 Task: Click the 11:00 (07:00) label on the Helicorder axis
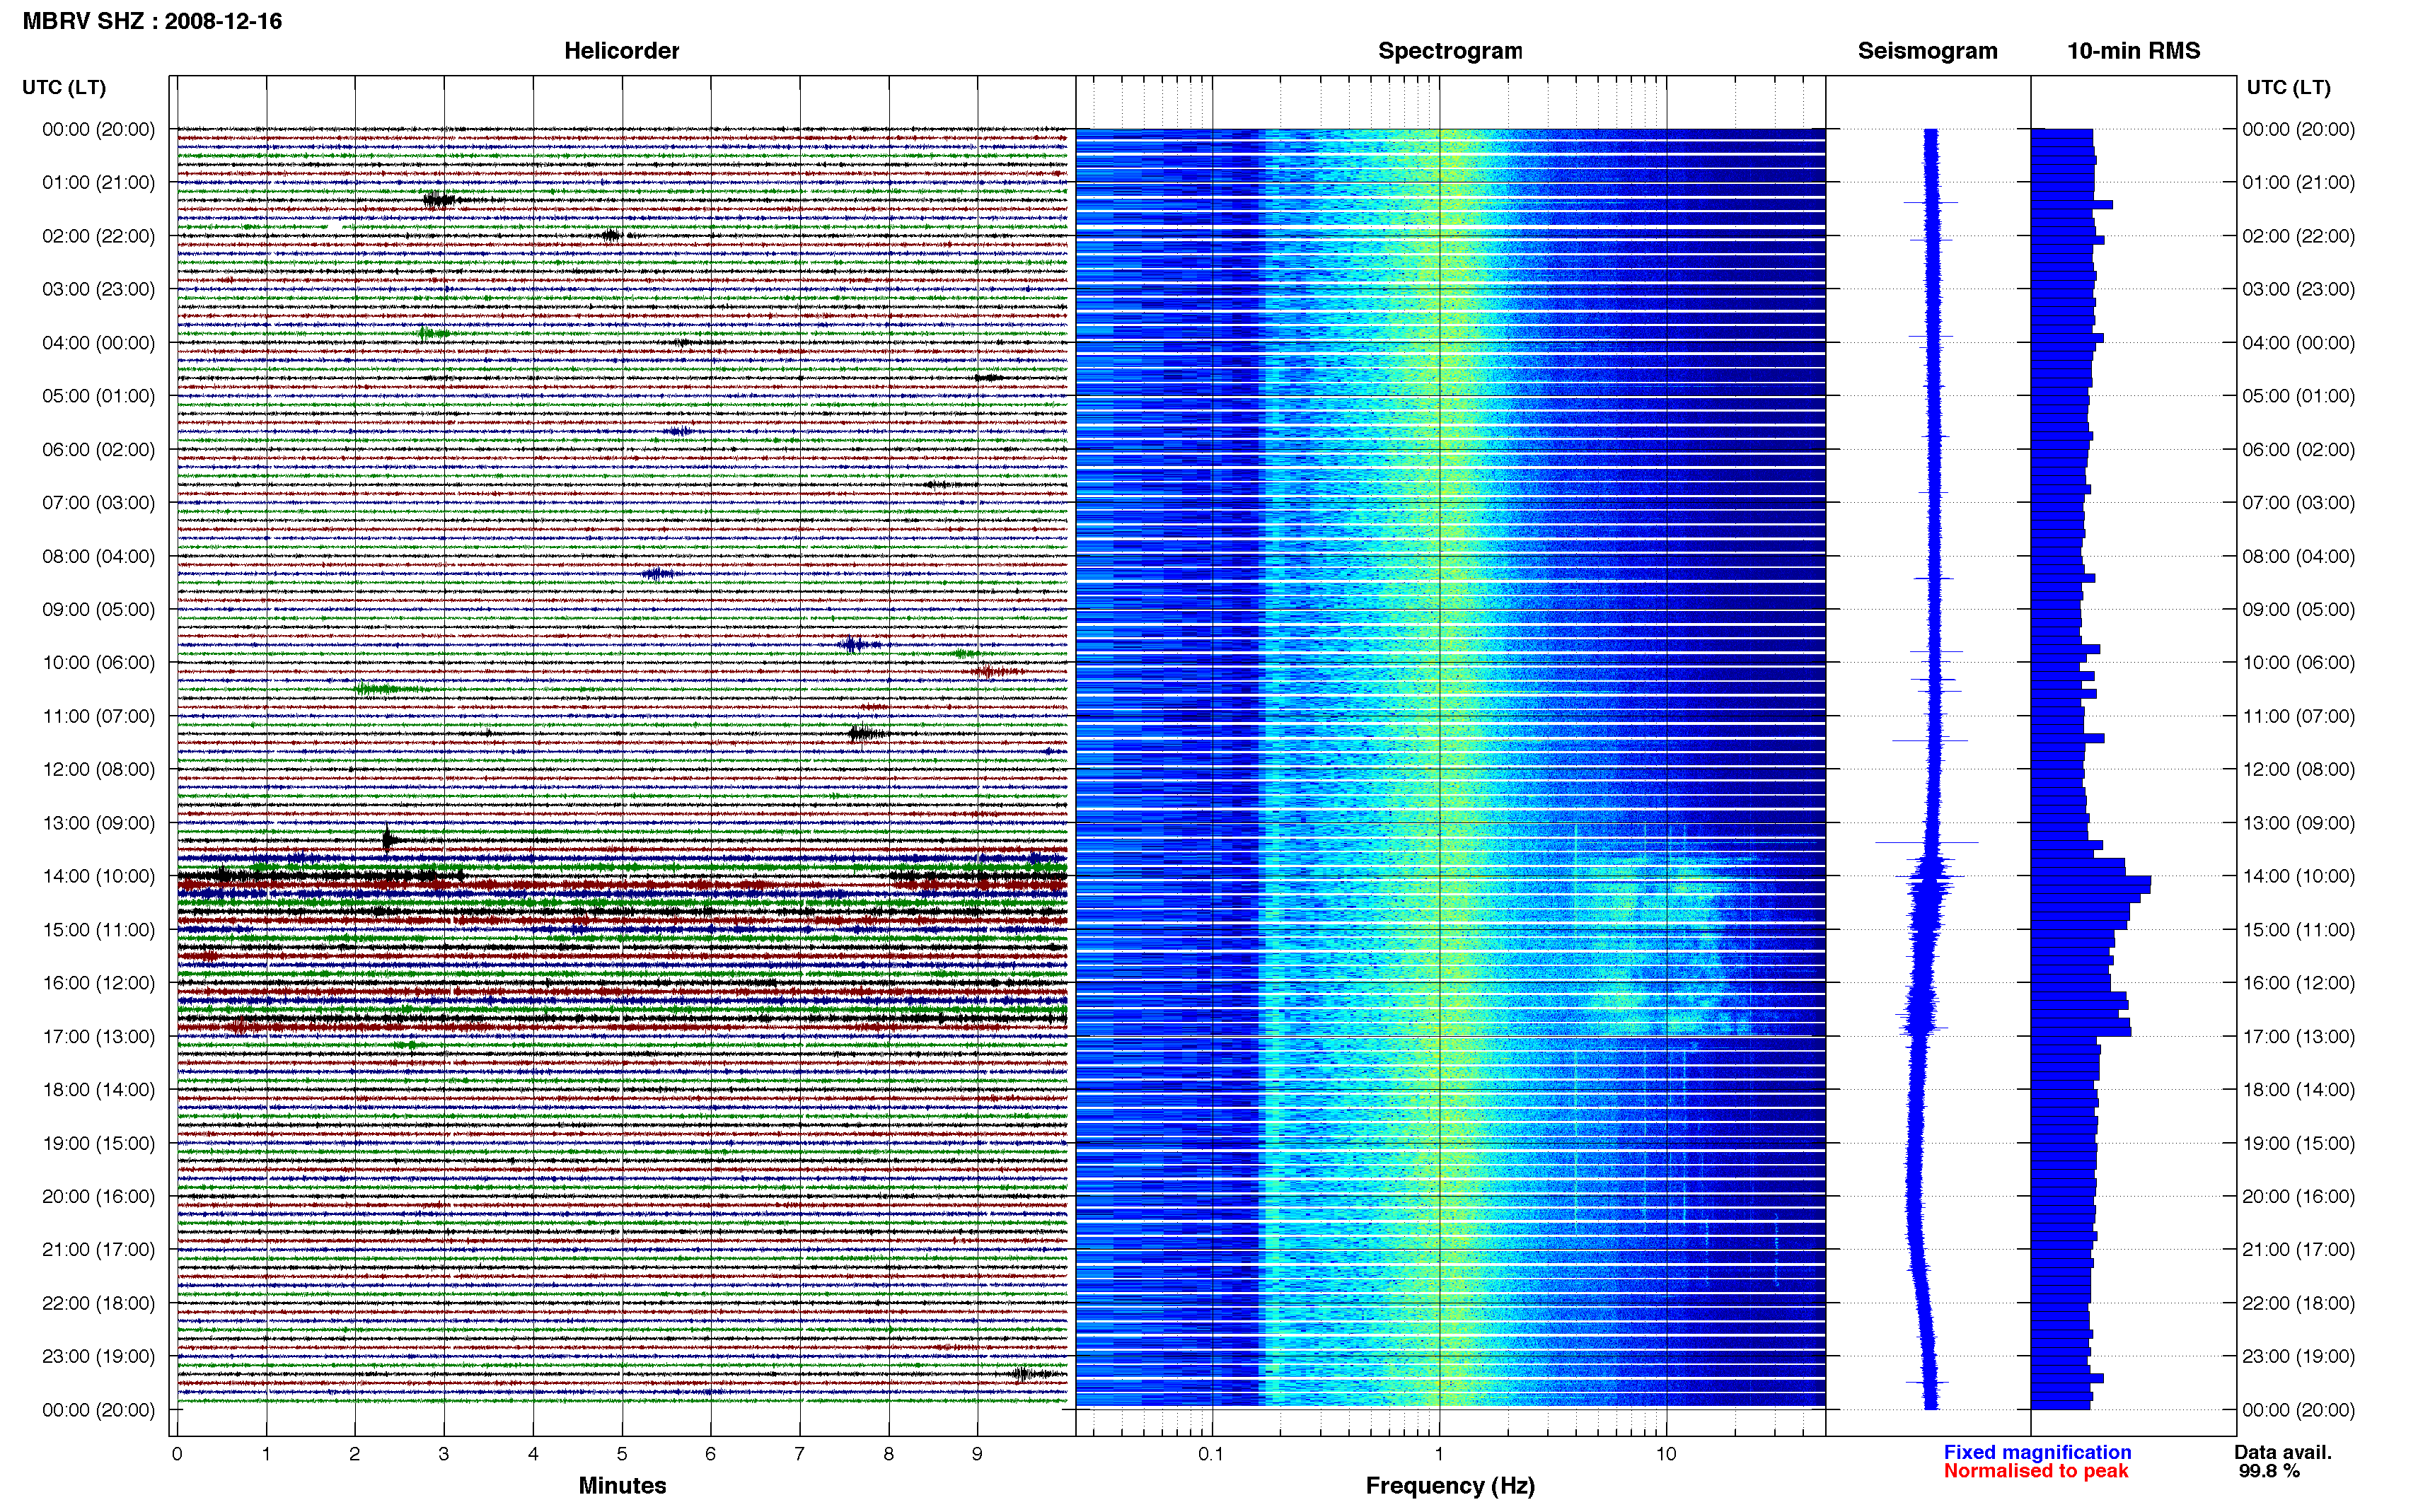[99, 716]
